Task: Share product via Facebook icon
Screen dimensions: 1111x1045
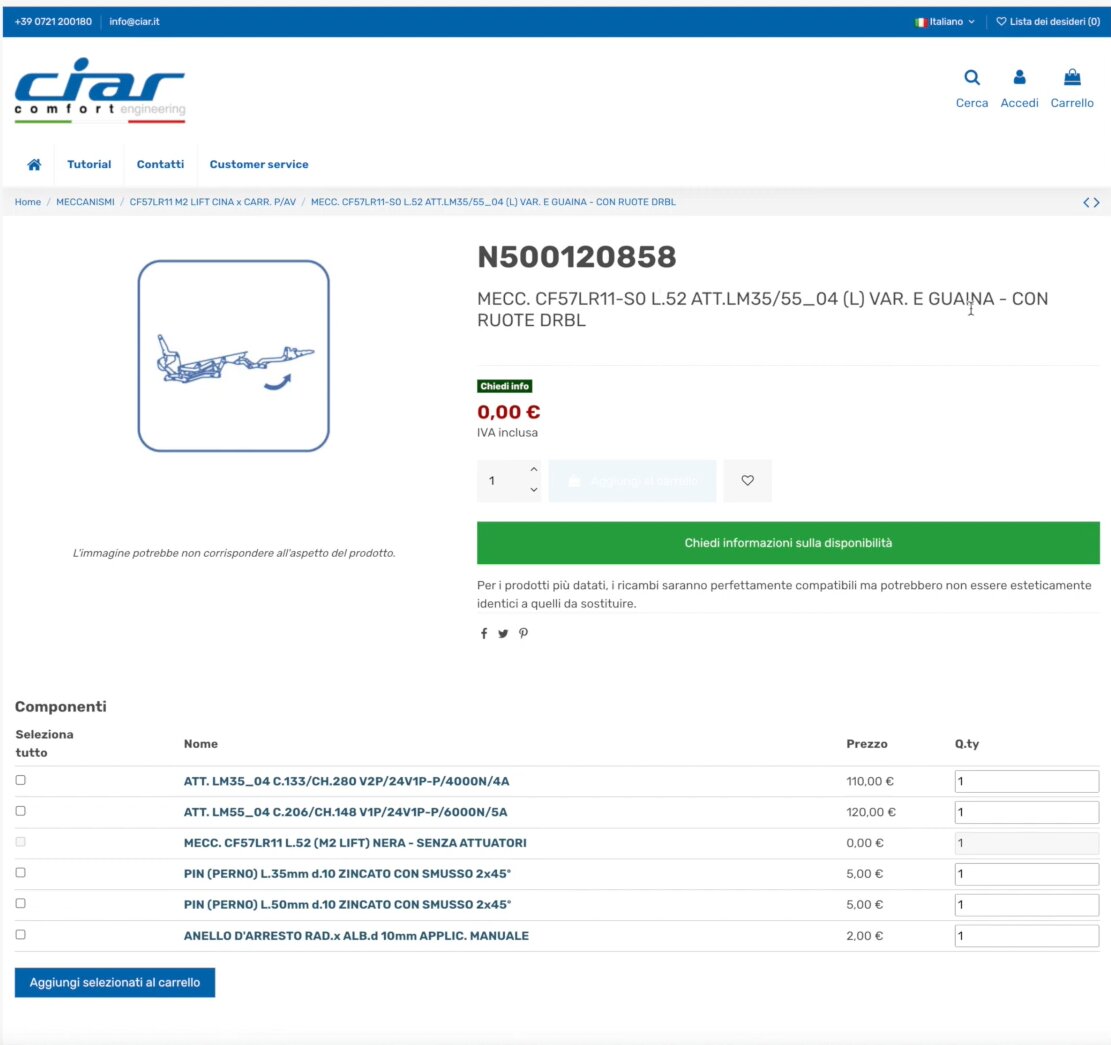Action: (x=484, y=634)
